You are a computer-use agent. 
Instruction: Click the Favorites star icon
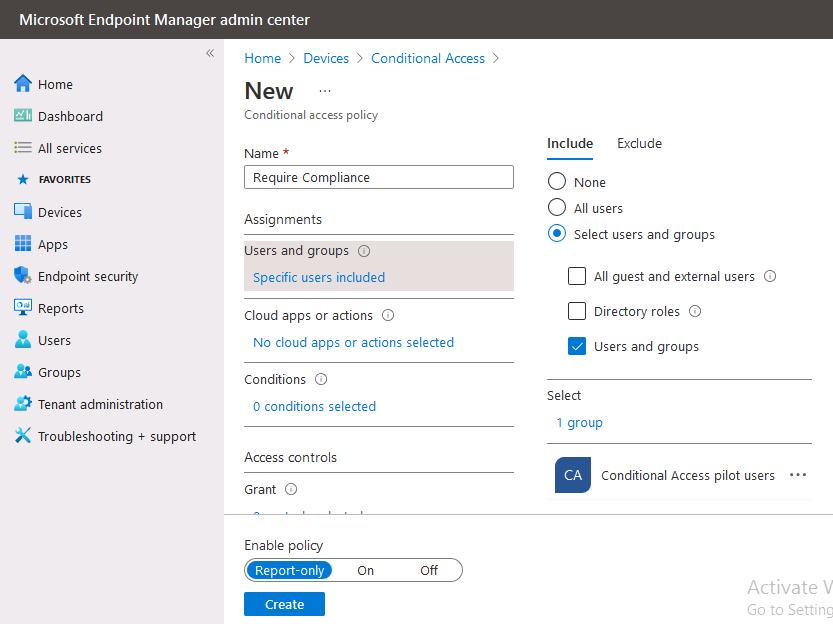pyautogui.click(x=23, y=179)
